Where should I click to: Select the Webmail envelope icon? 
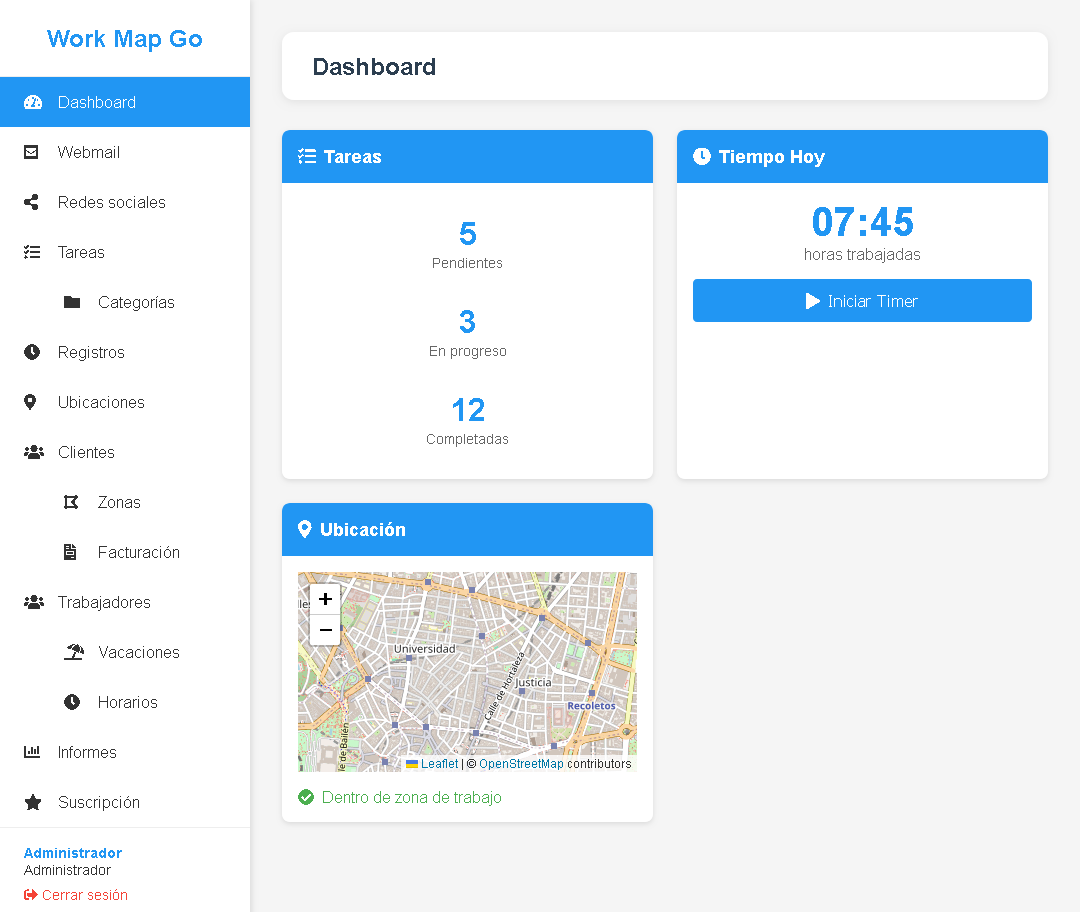point(33,152)
